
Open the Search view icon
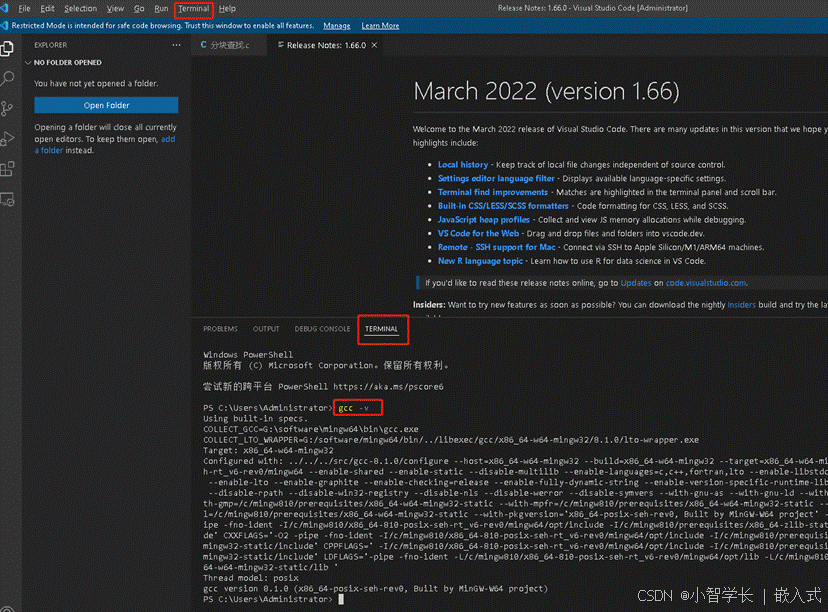click(7, 79)
